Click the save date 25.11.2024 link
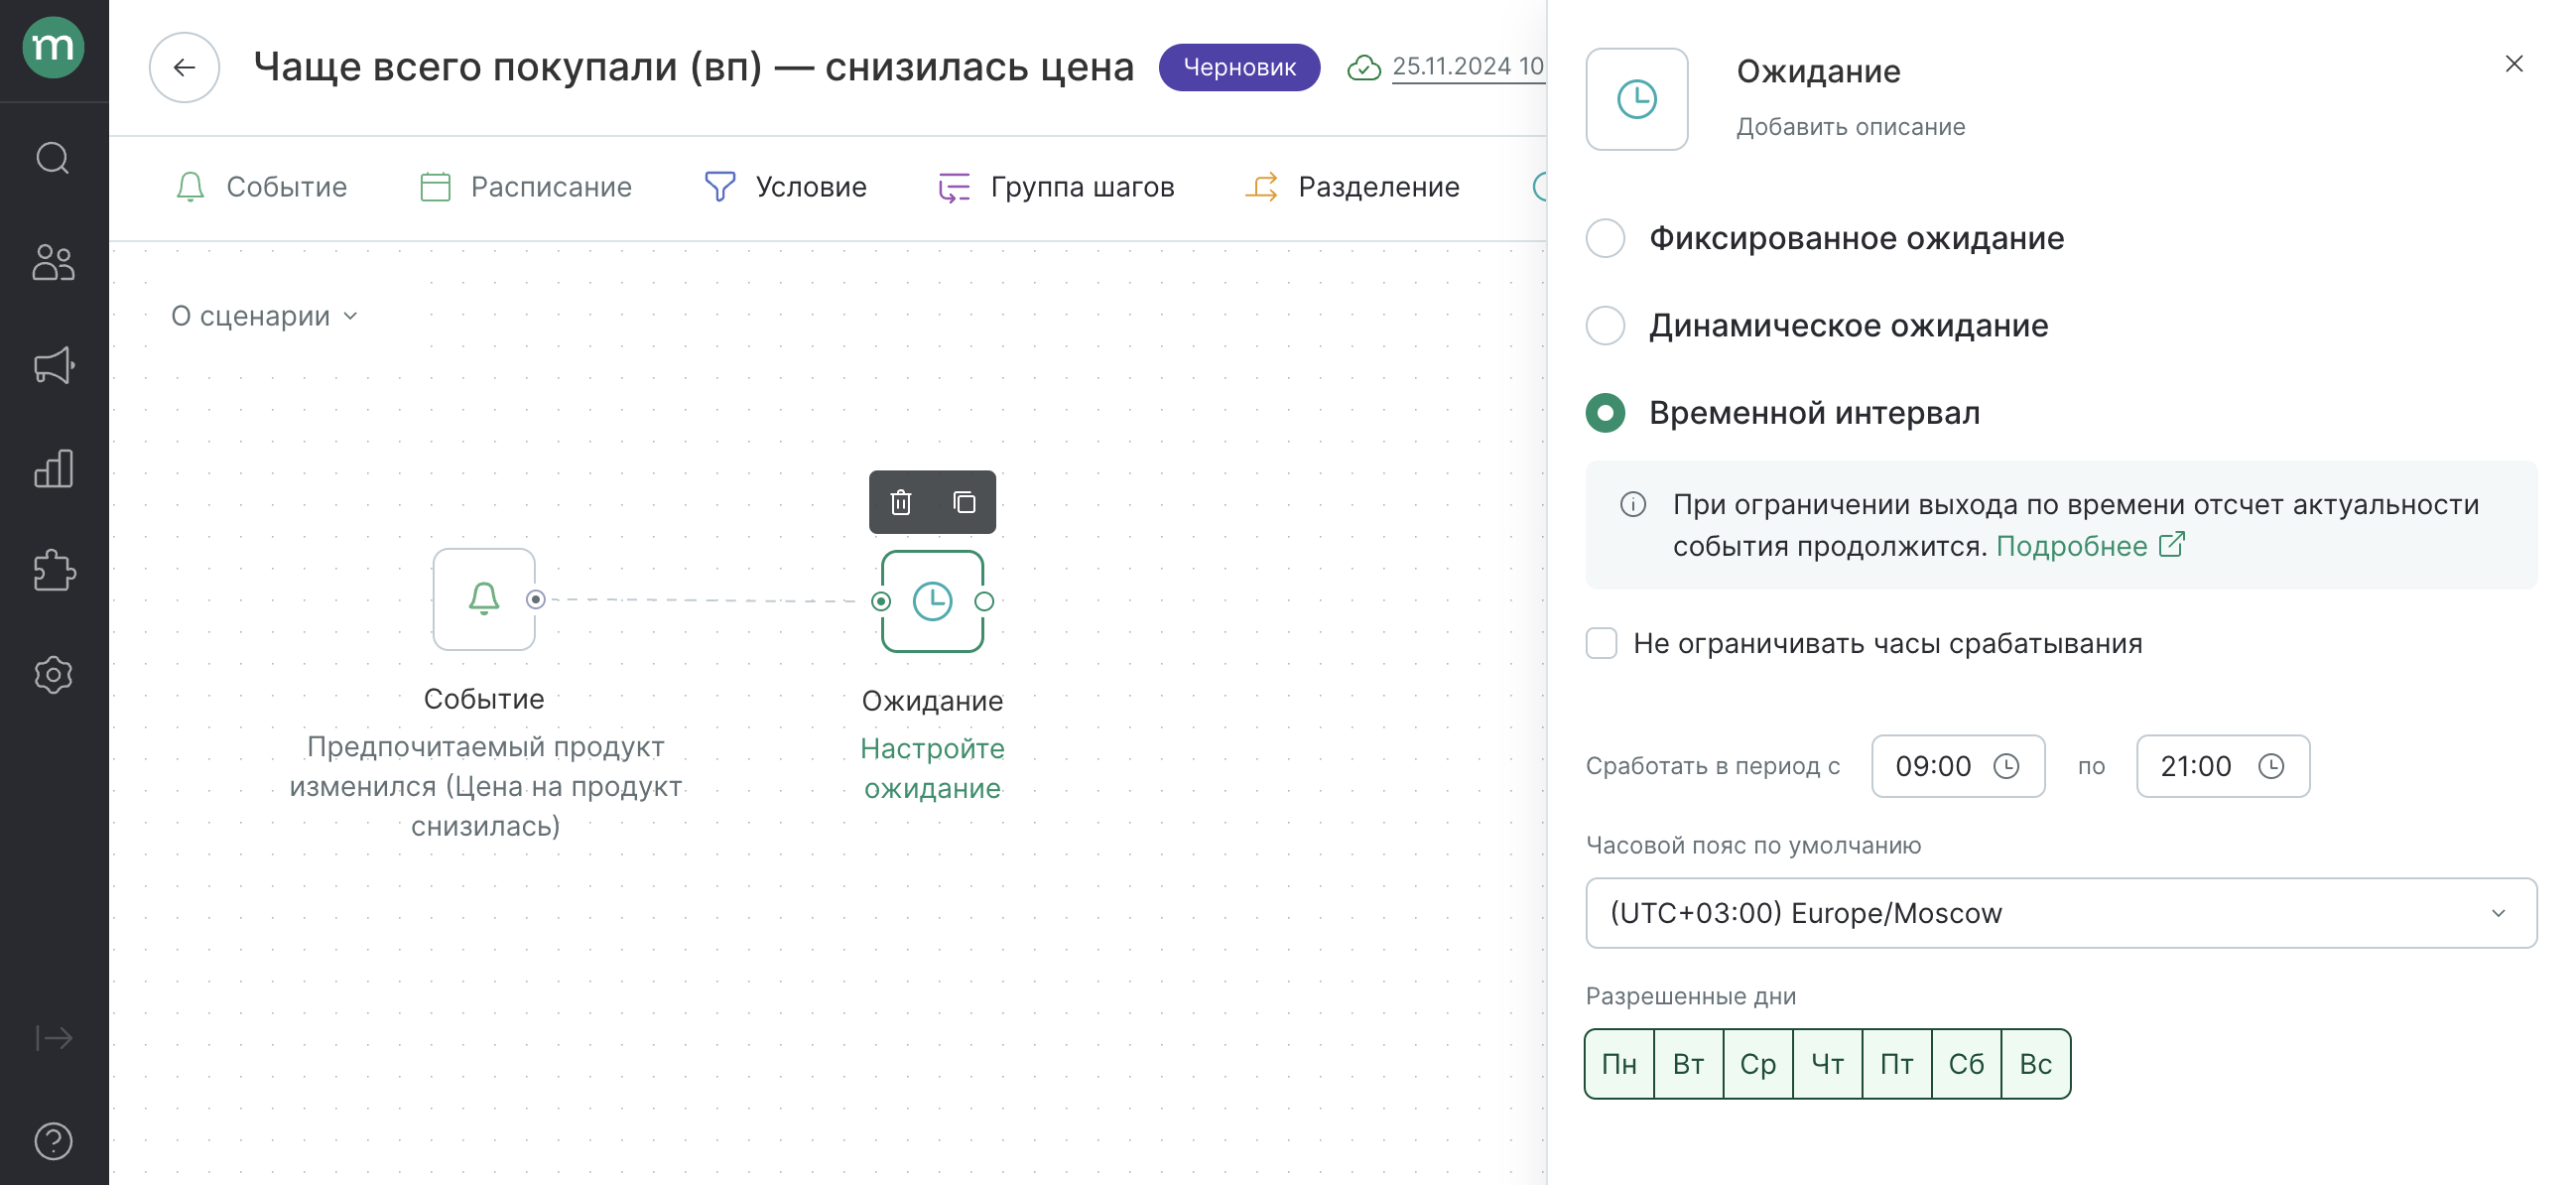Screen dimensions: 2576x1185 (x=1468, y=66)
